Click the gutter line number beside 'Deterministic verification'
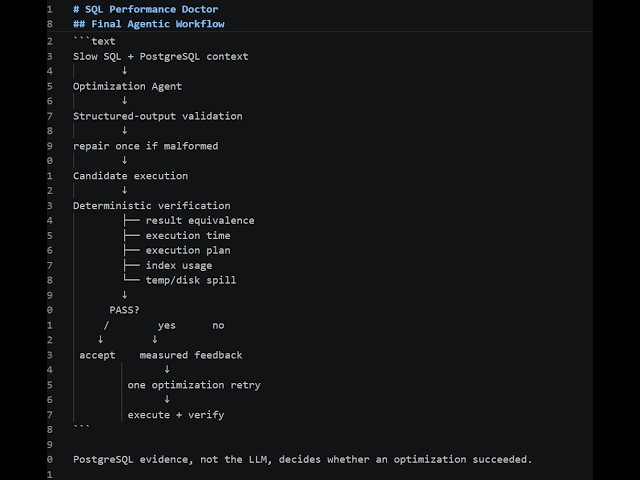640x480 pixels. (49, 205)
